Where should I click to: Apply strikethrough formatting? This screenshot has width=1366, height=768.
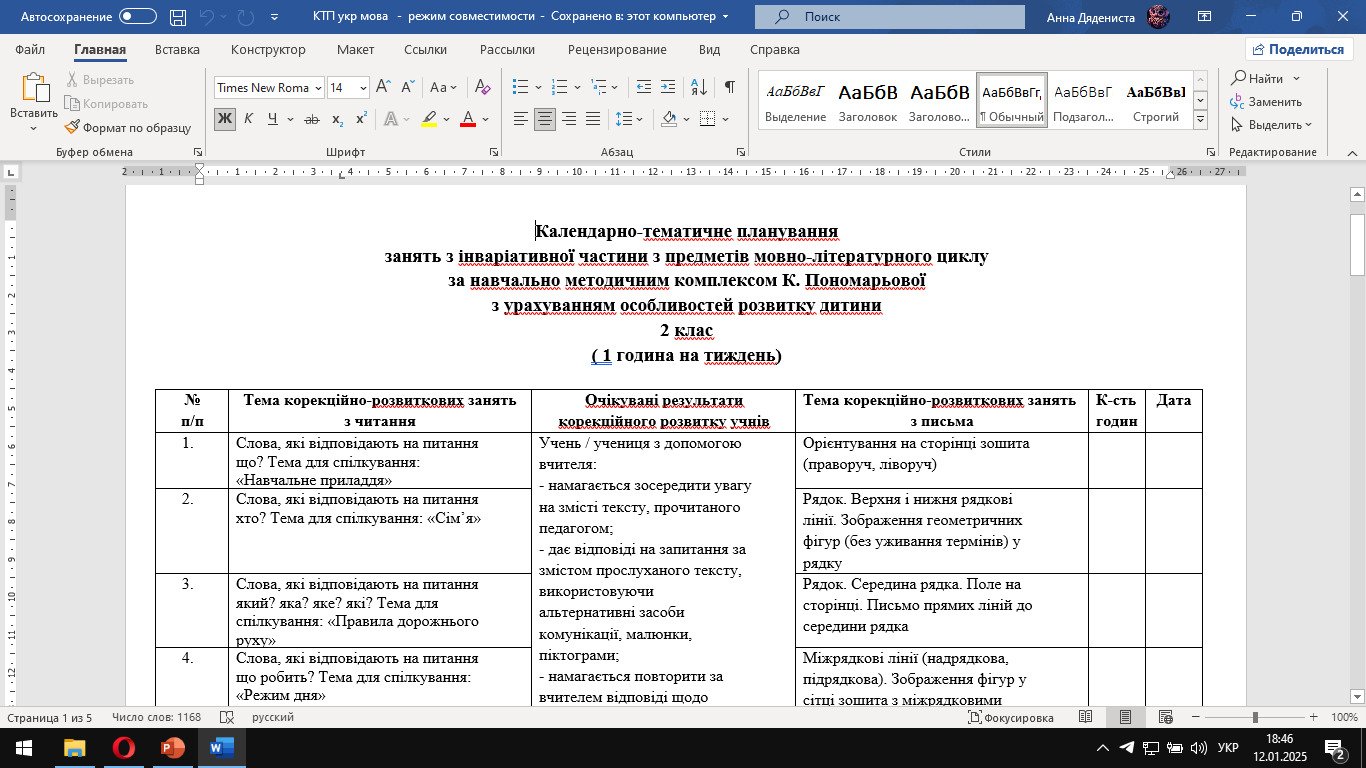[x=311, y=119]
